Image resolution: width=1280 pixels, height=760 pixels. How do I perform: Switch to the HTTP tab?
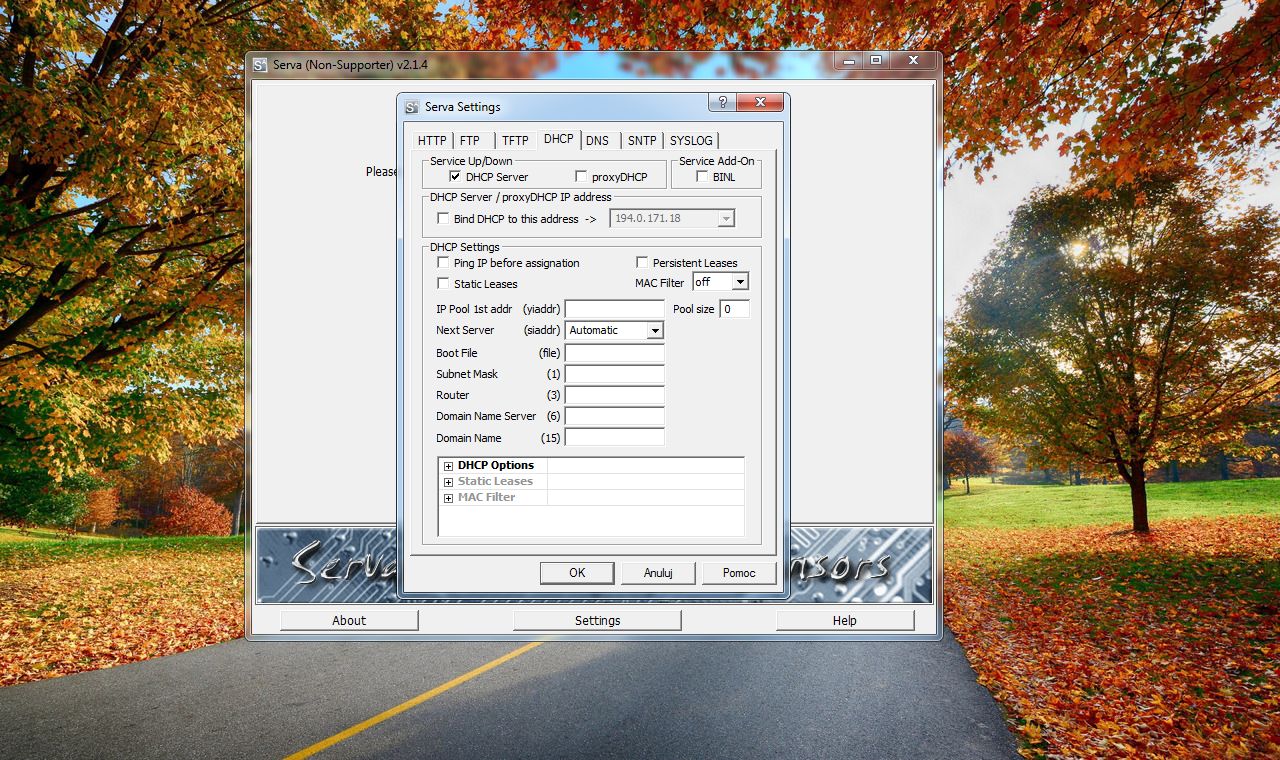point(432,141)
